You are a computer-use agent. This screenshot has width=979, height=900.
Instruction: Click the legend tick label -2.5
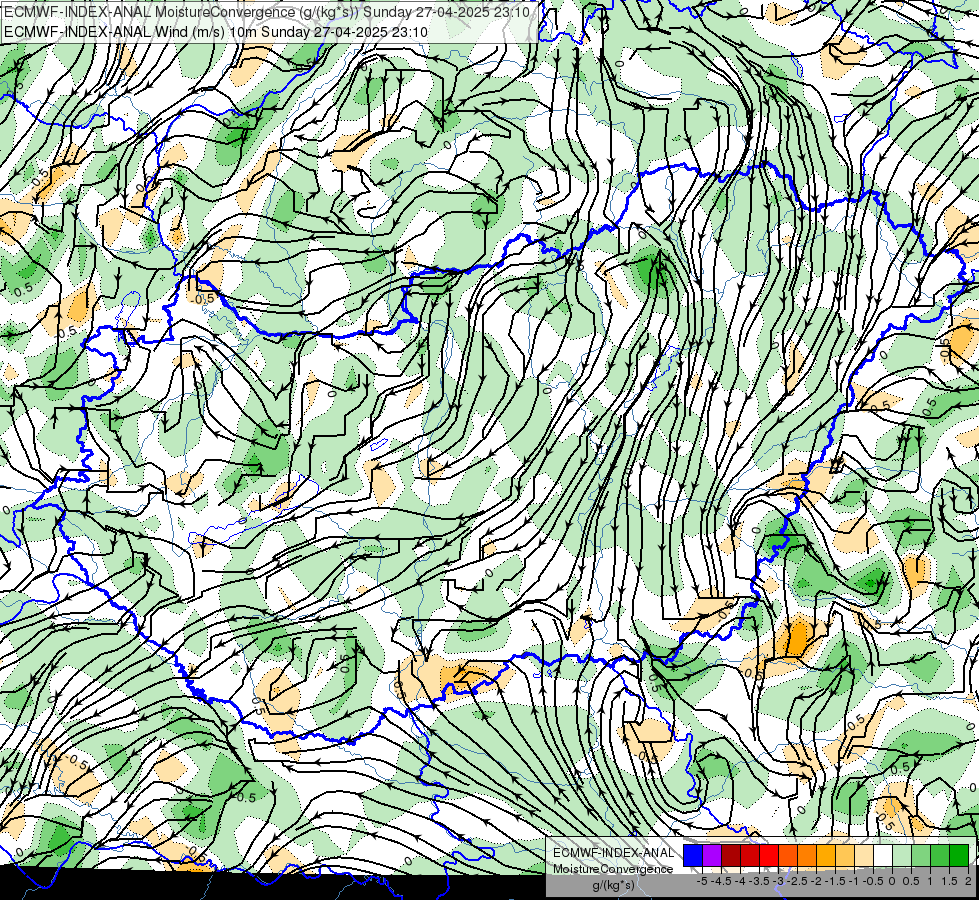[797, 881]
